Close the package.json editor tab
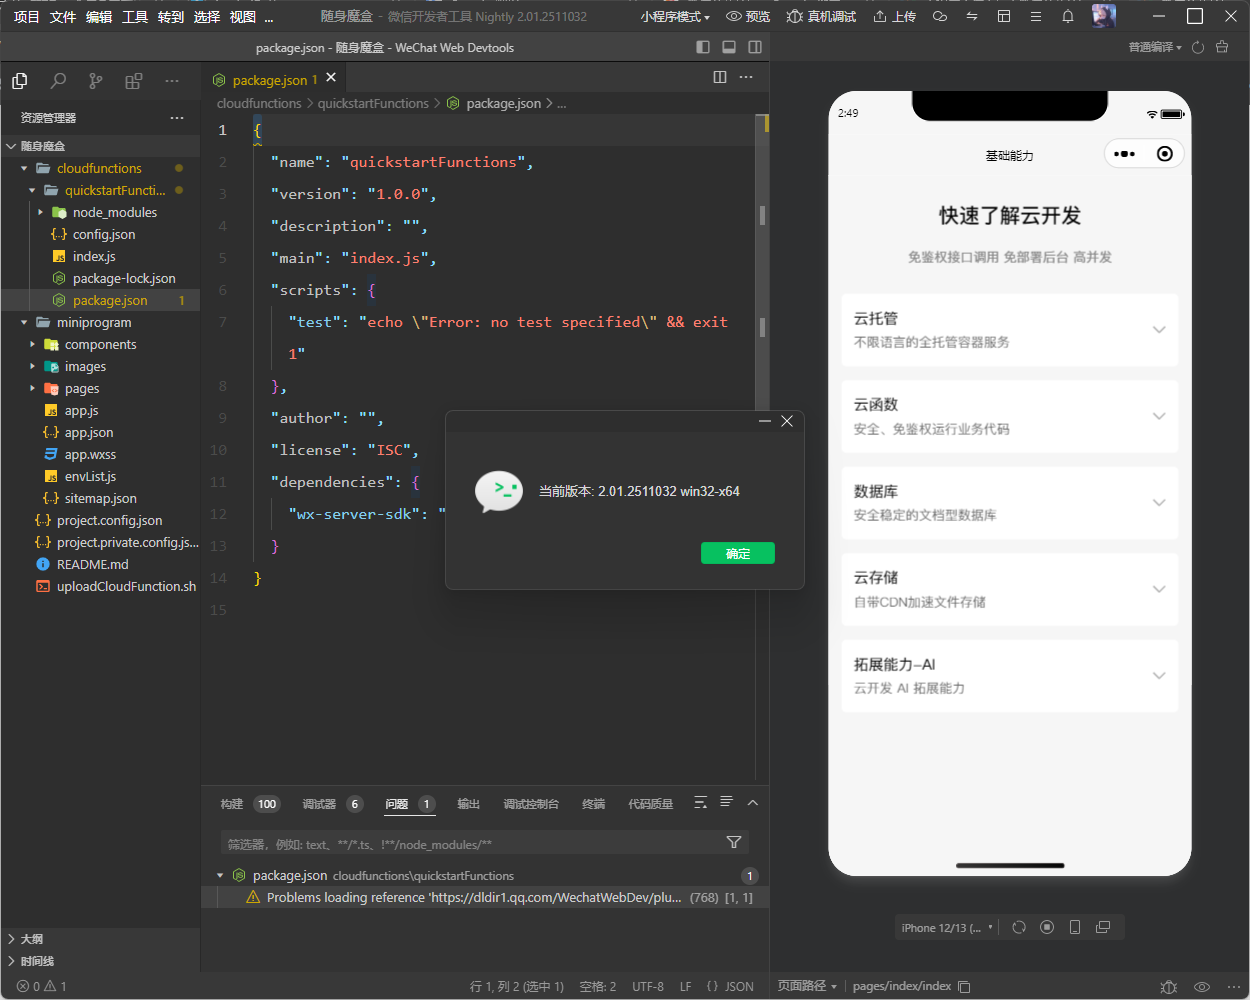The image size is (1250, 1000). coord(331,77)
